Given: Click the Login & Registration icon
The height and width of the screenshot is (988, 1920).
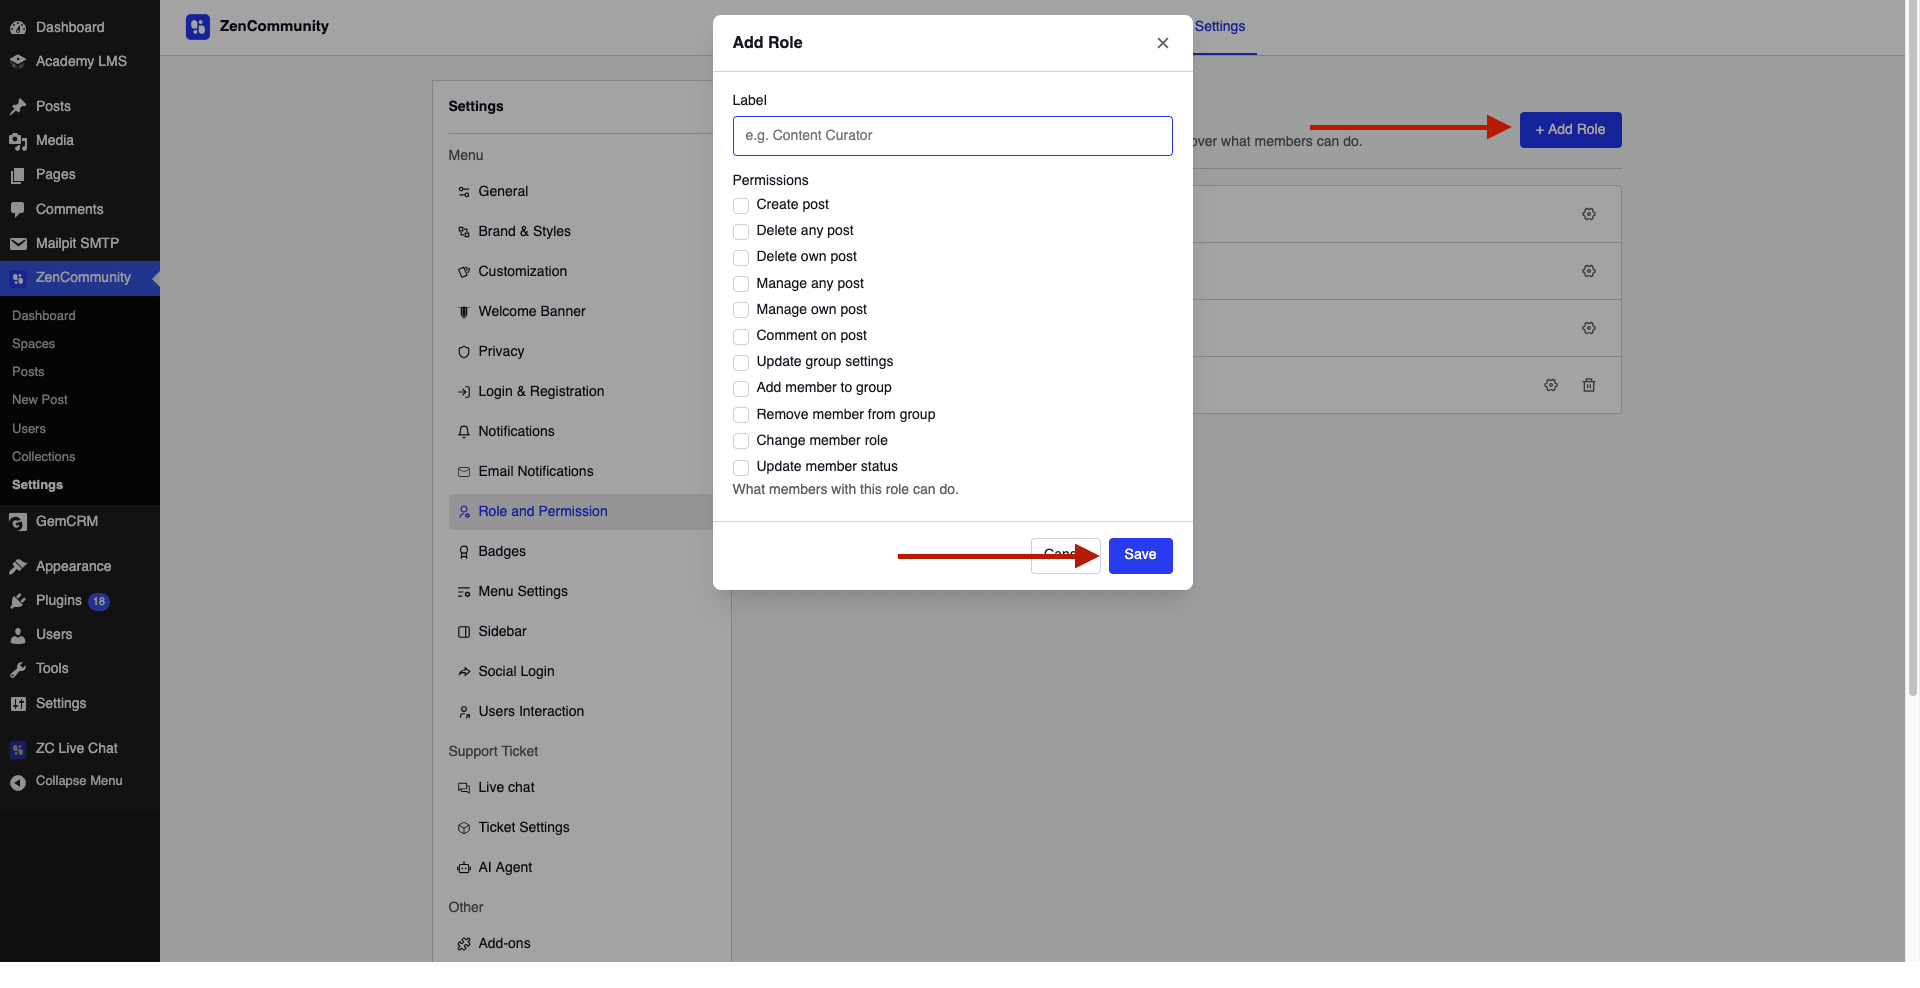Looking at the screenshot, I should [x=464, y=392].
